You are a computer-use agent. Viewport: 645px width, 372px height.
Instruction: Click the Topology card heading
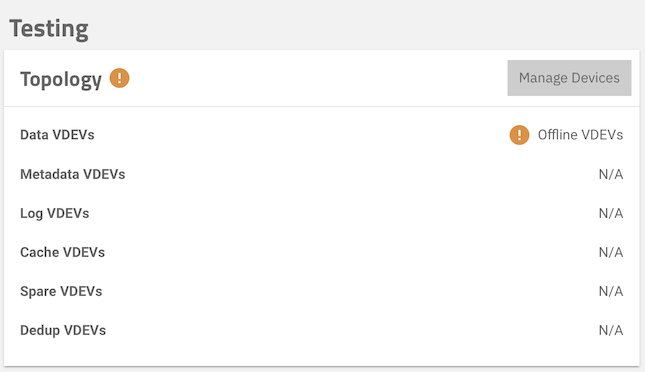61,79
